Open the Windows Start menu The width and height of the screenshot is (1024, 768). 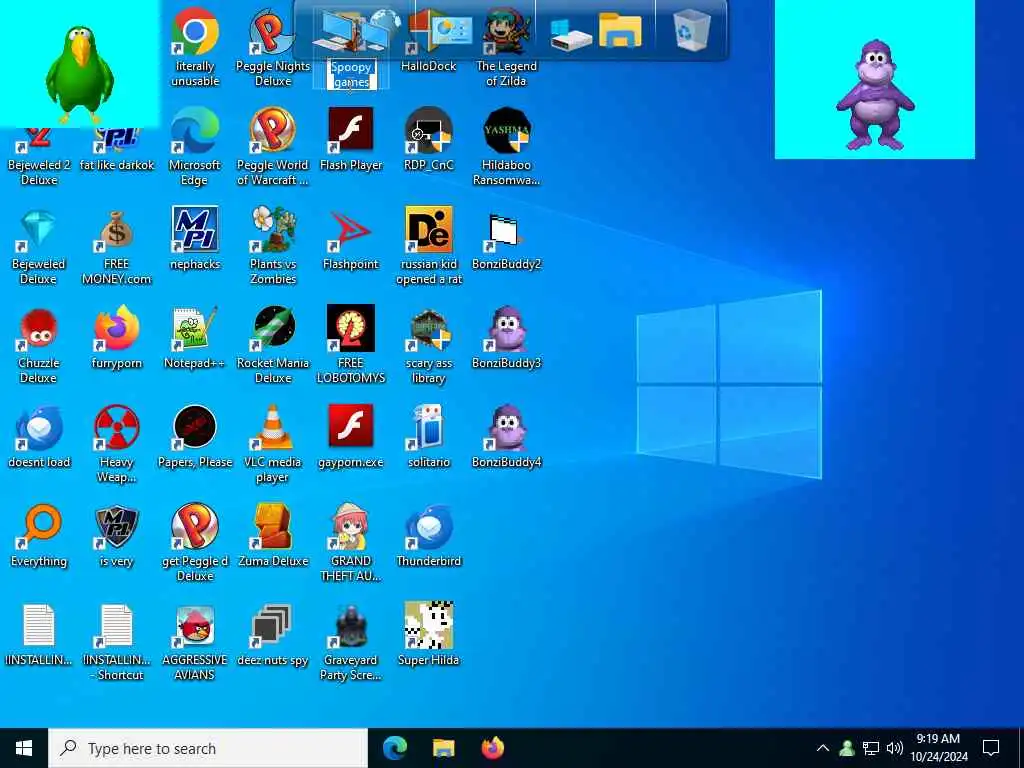pyautogui.click(x=24, y=748)
